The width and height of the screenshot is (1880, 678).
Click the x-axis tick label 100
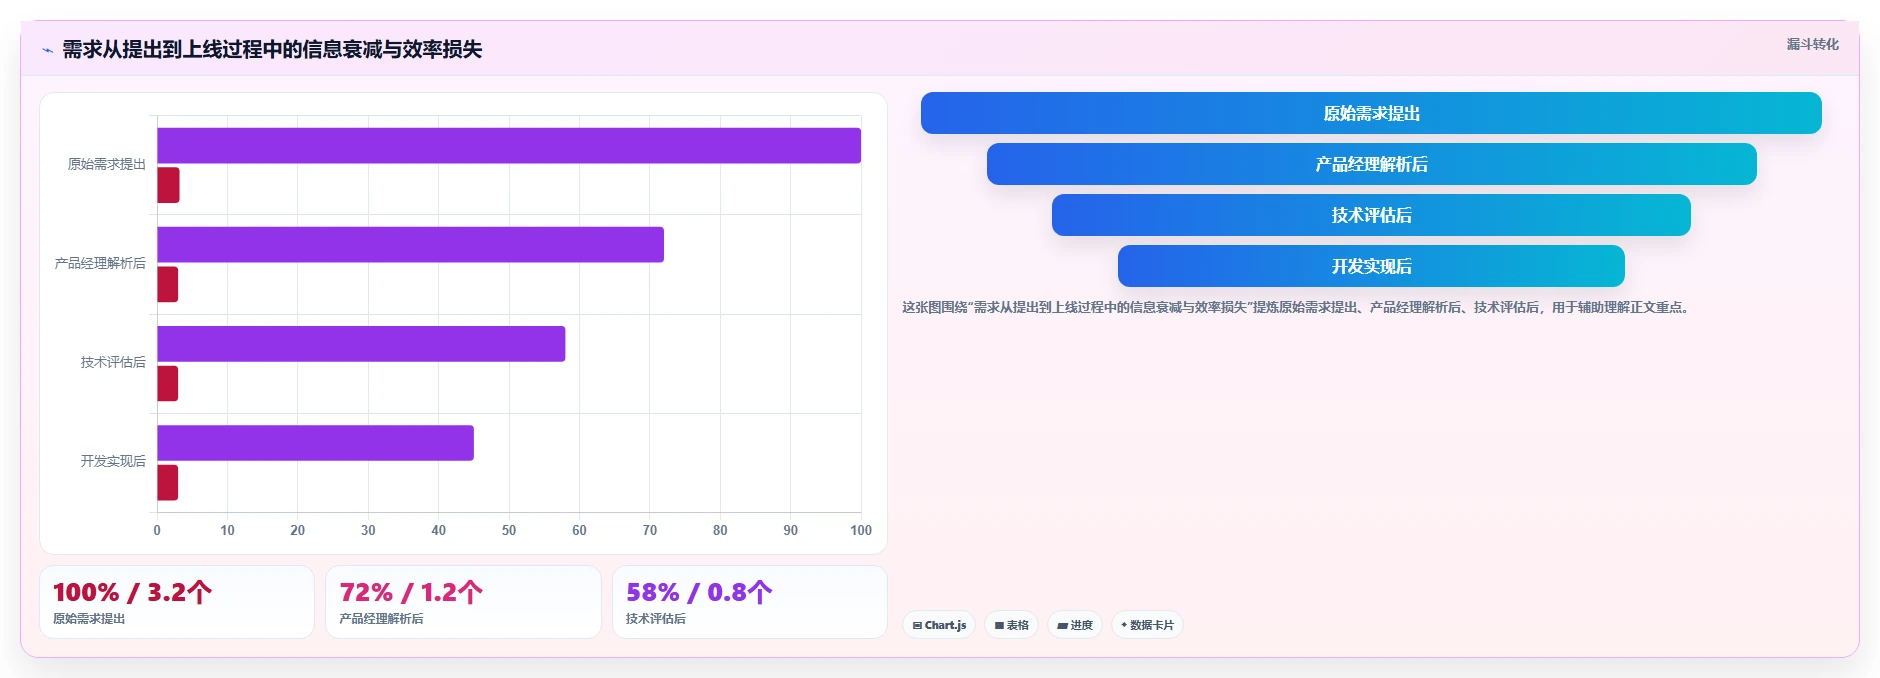pyautogui.click(x=861, y=530)
